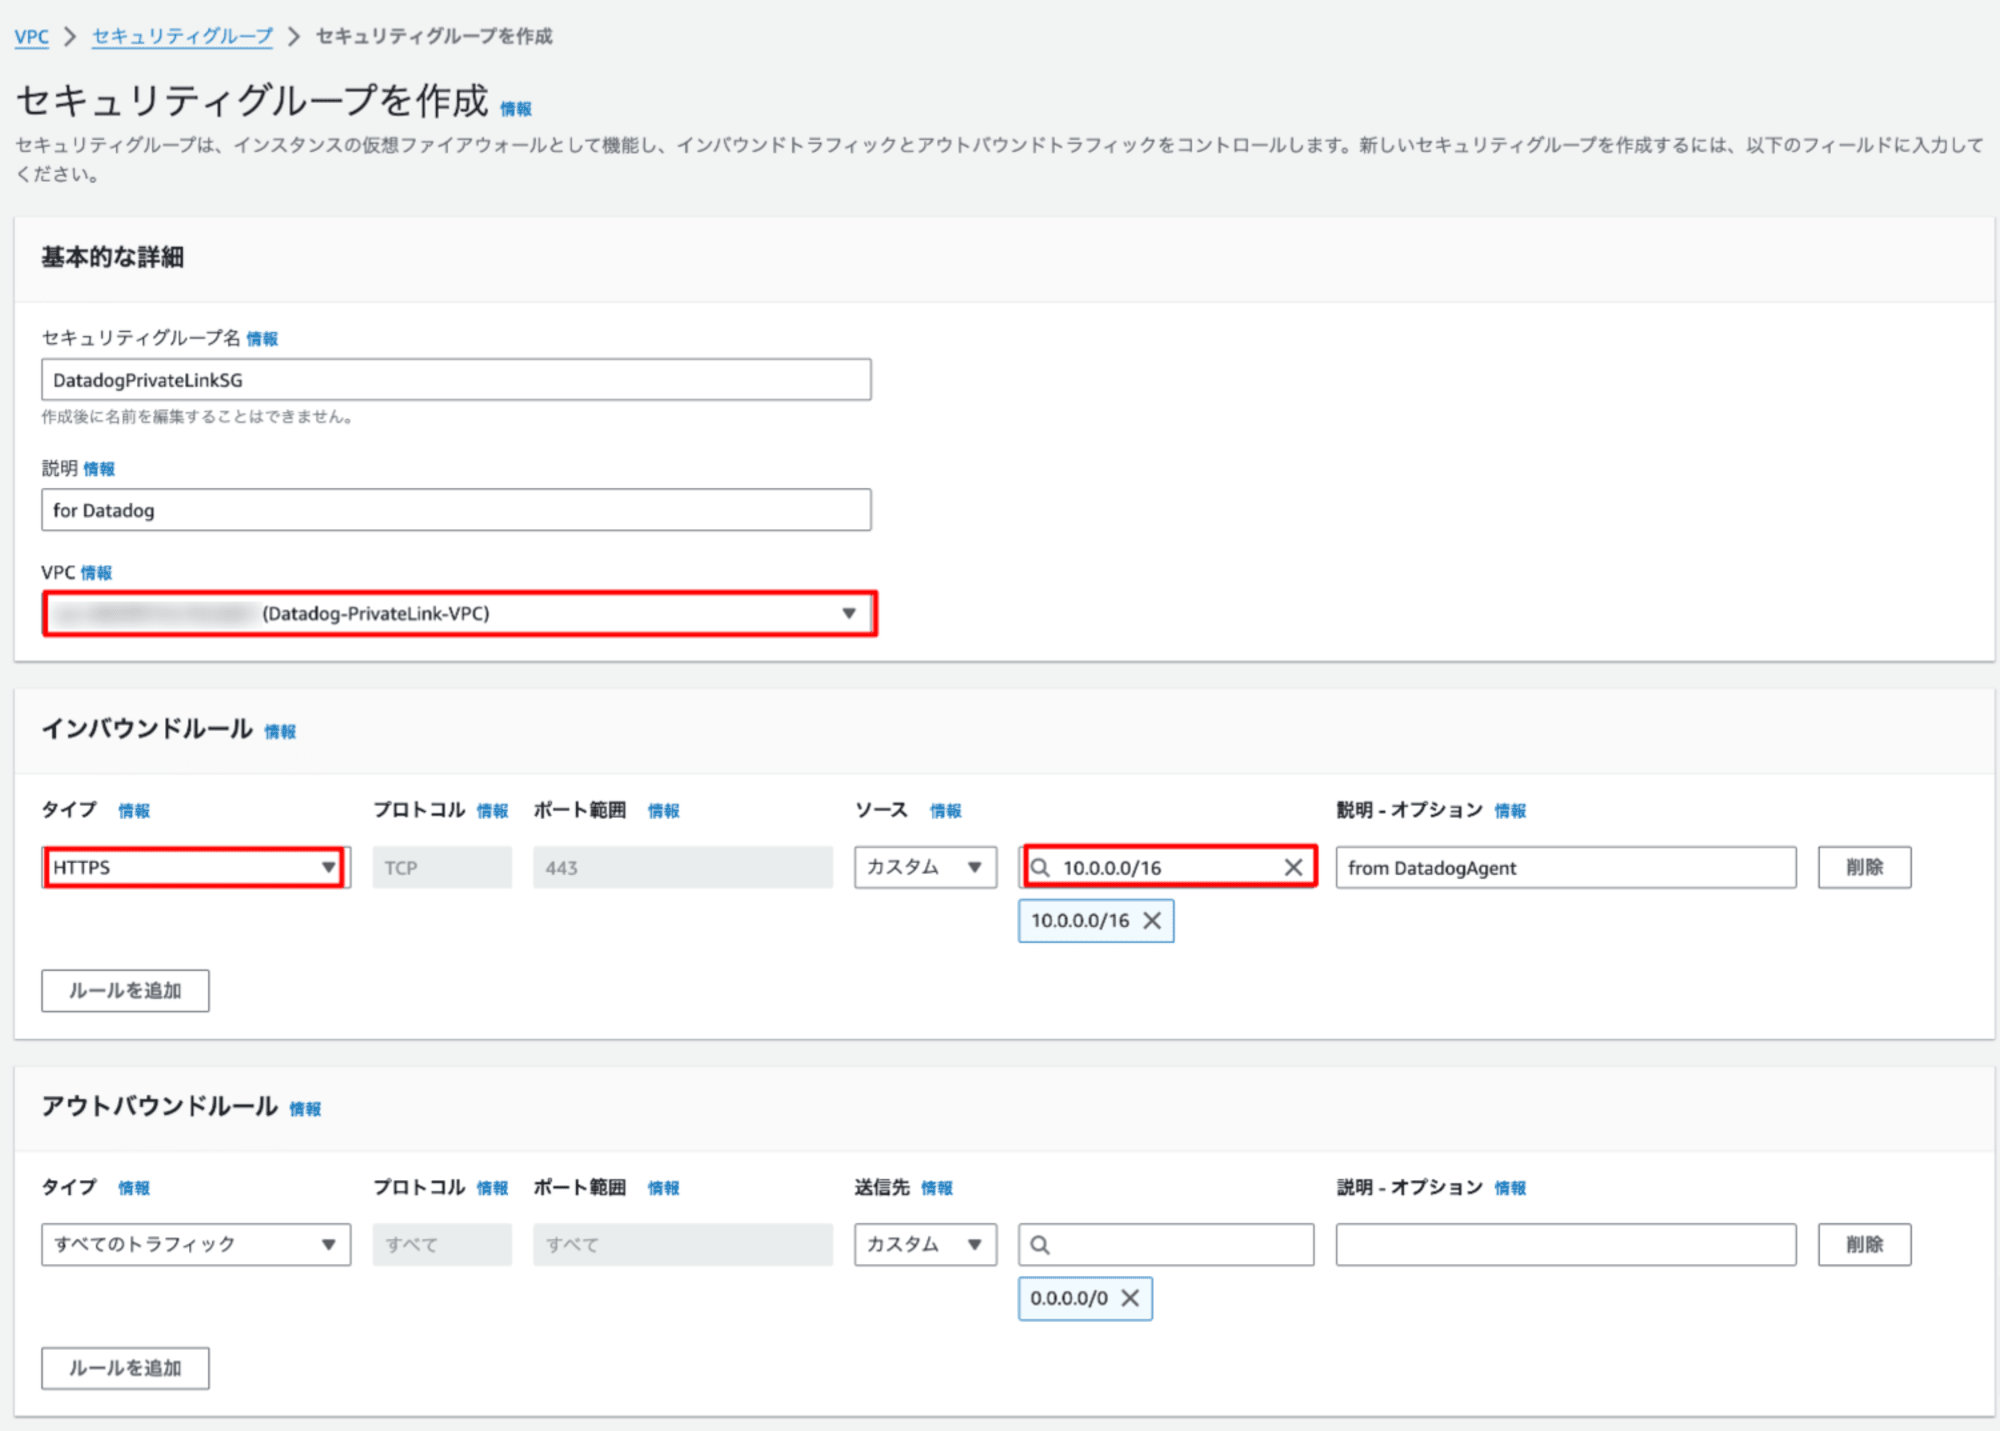Open 情報 link next to セキュリティグループ名

tap(262, 339)
